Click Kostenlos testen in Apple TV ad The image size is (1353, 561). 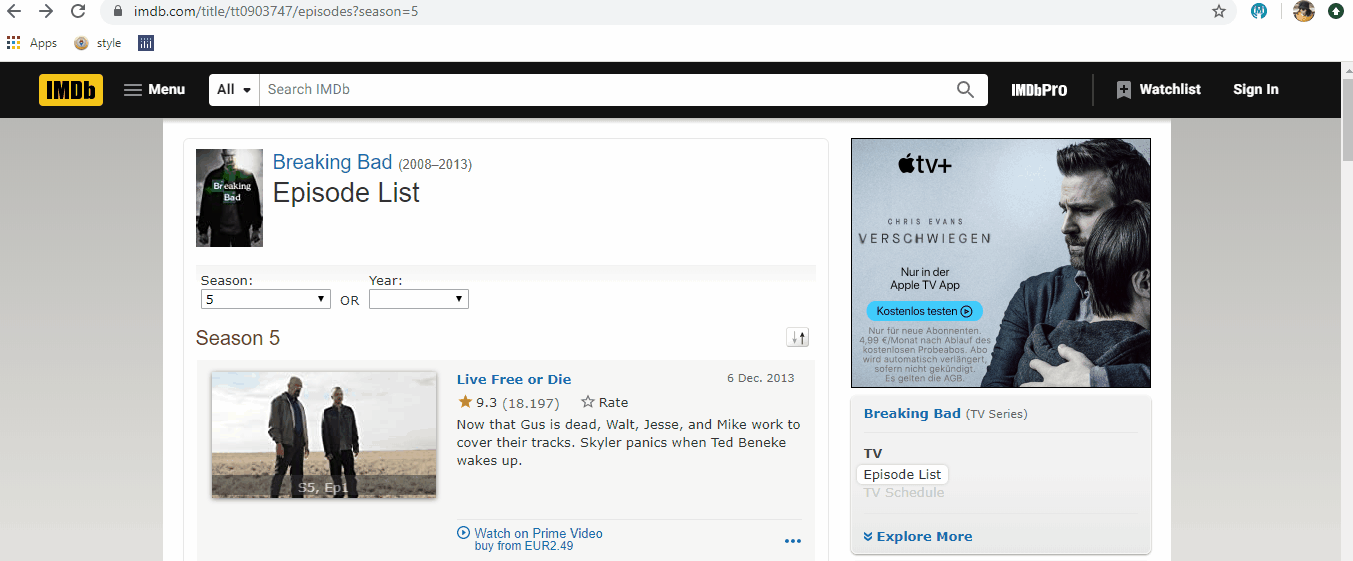[x=925, y=311]
